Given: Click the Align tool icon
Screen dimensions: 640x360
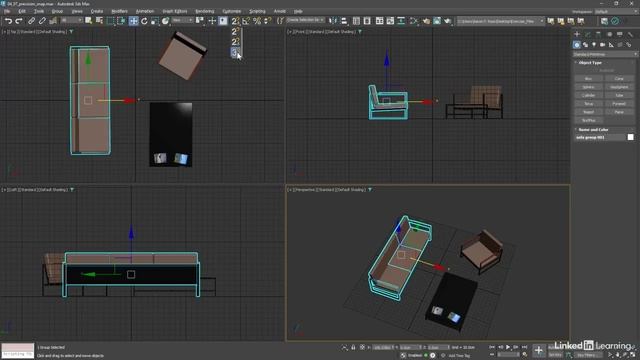Looking at the screenshot, I should click(x=344, y=21).
